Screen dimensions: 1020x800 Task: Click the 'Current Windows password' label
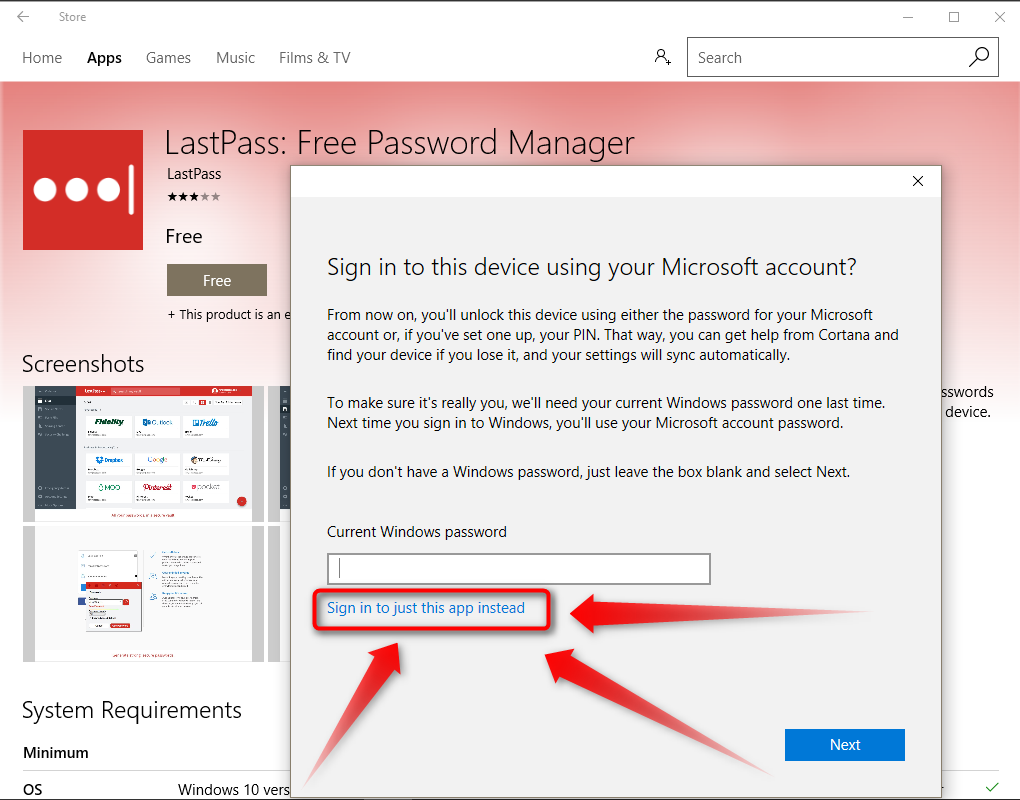coord(416,532)
